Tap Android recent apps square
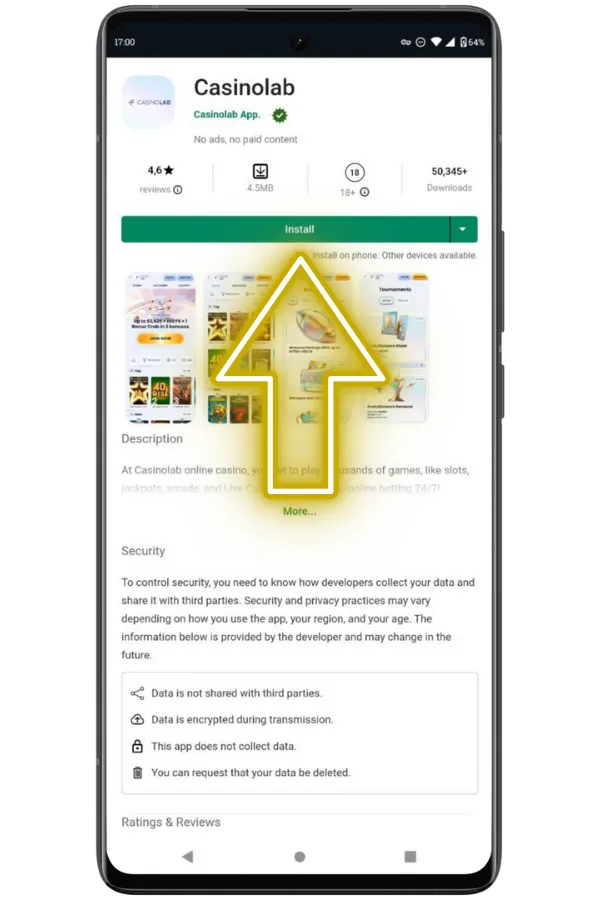This screenshot has width=600, height=900. (410, 856)
